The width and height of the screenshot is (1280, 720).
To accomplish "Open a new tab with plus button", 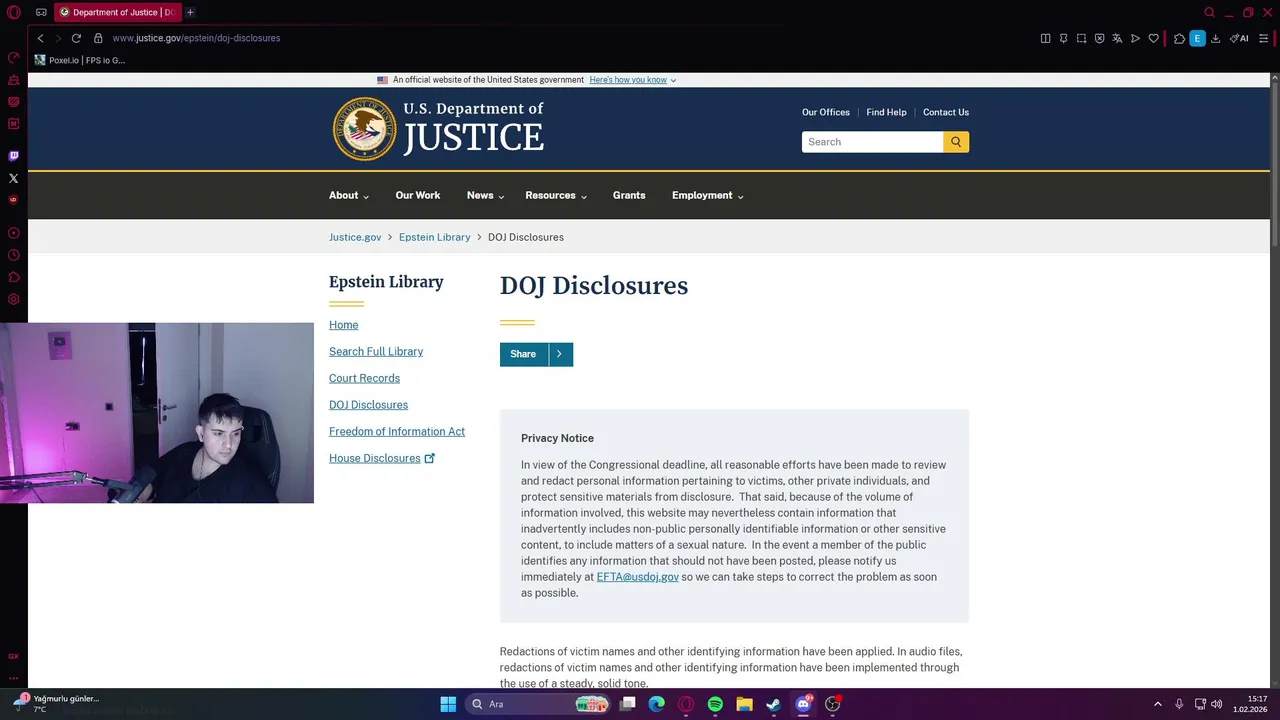I will pos(190,12).
